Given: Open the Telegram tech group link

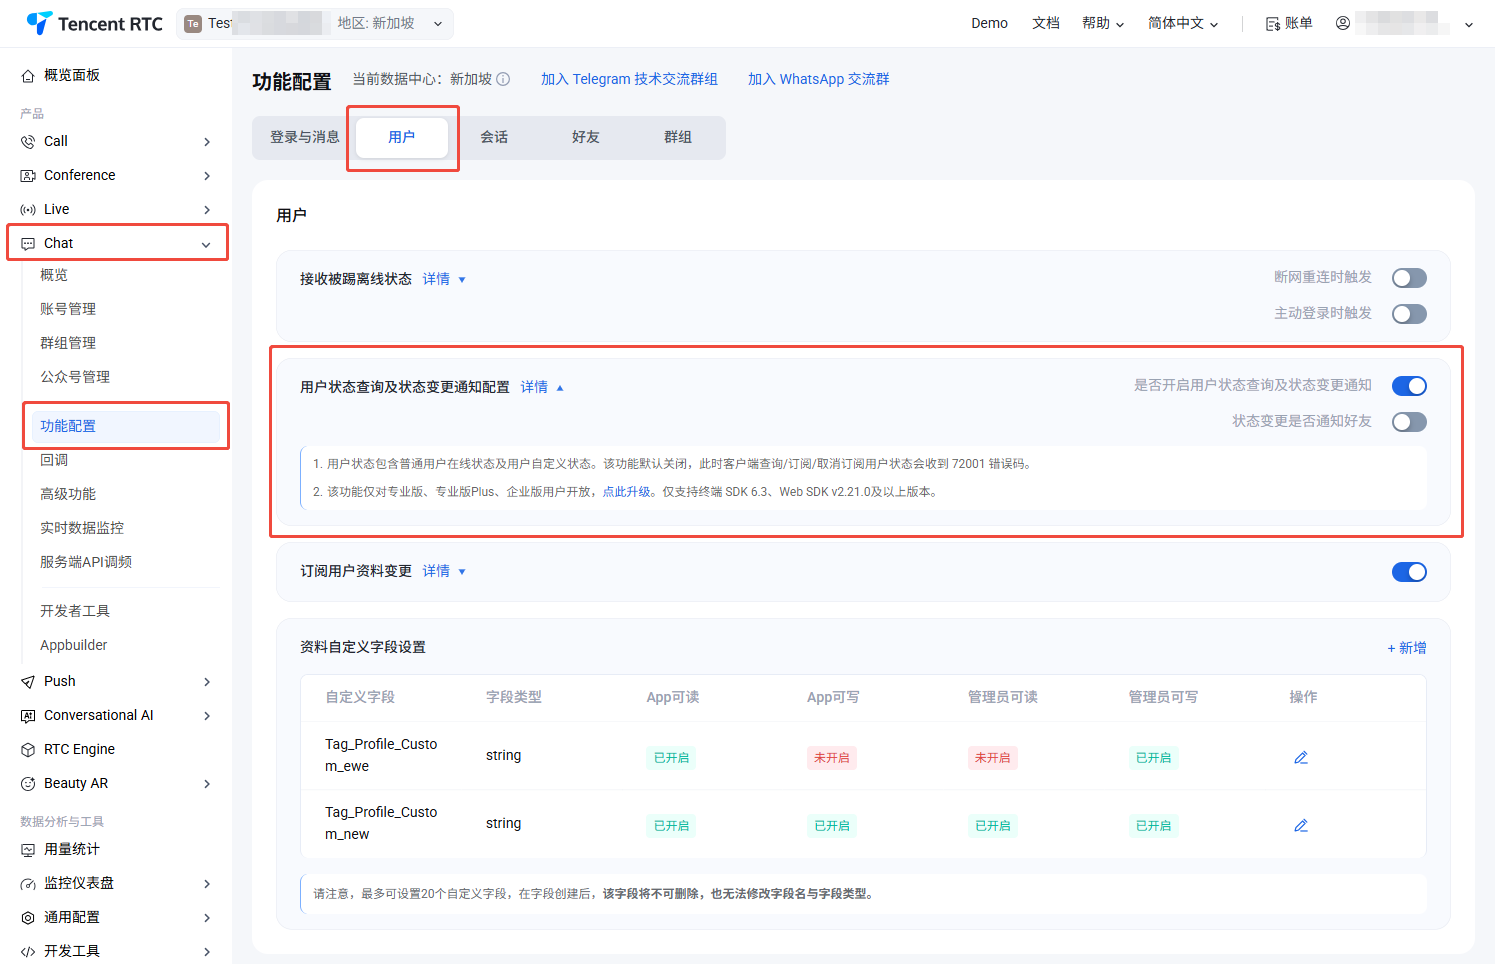Looking at the screenshot, I should [x=629, y=79].
